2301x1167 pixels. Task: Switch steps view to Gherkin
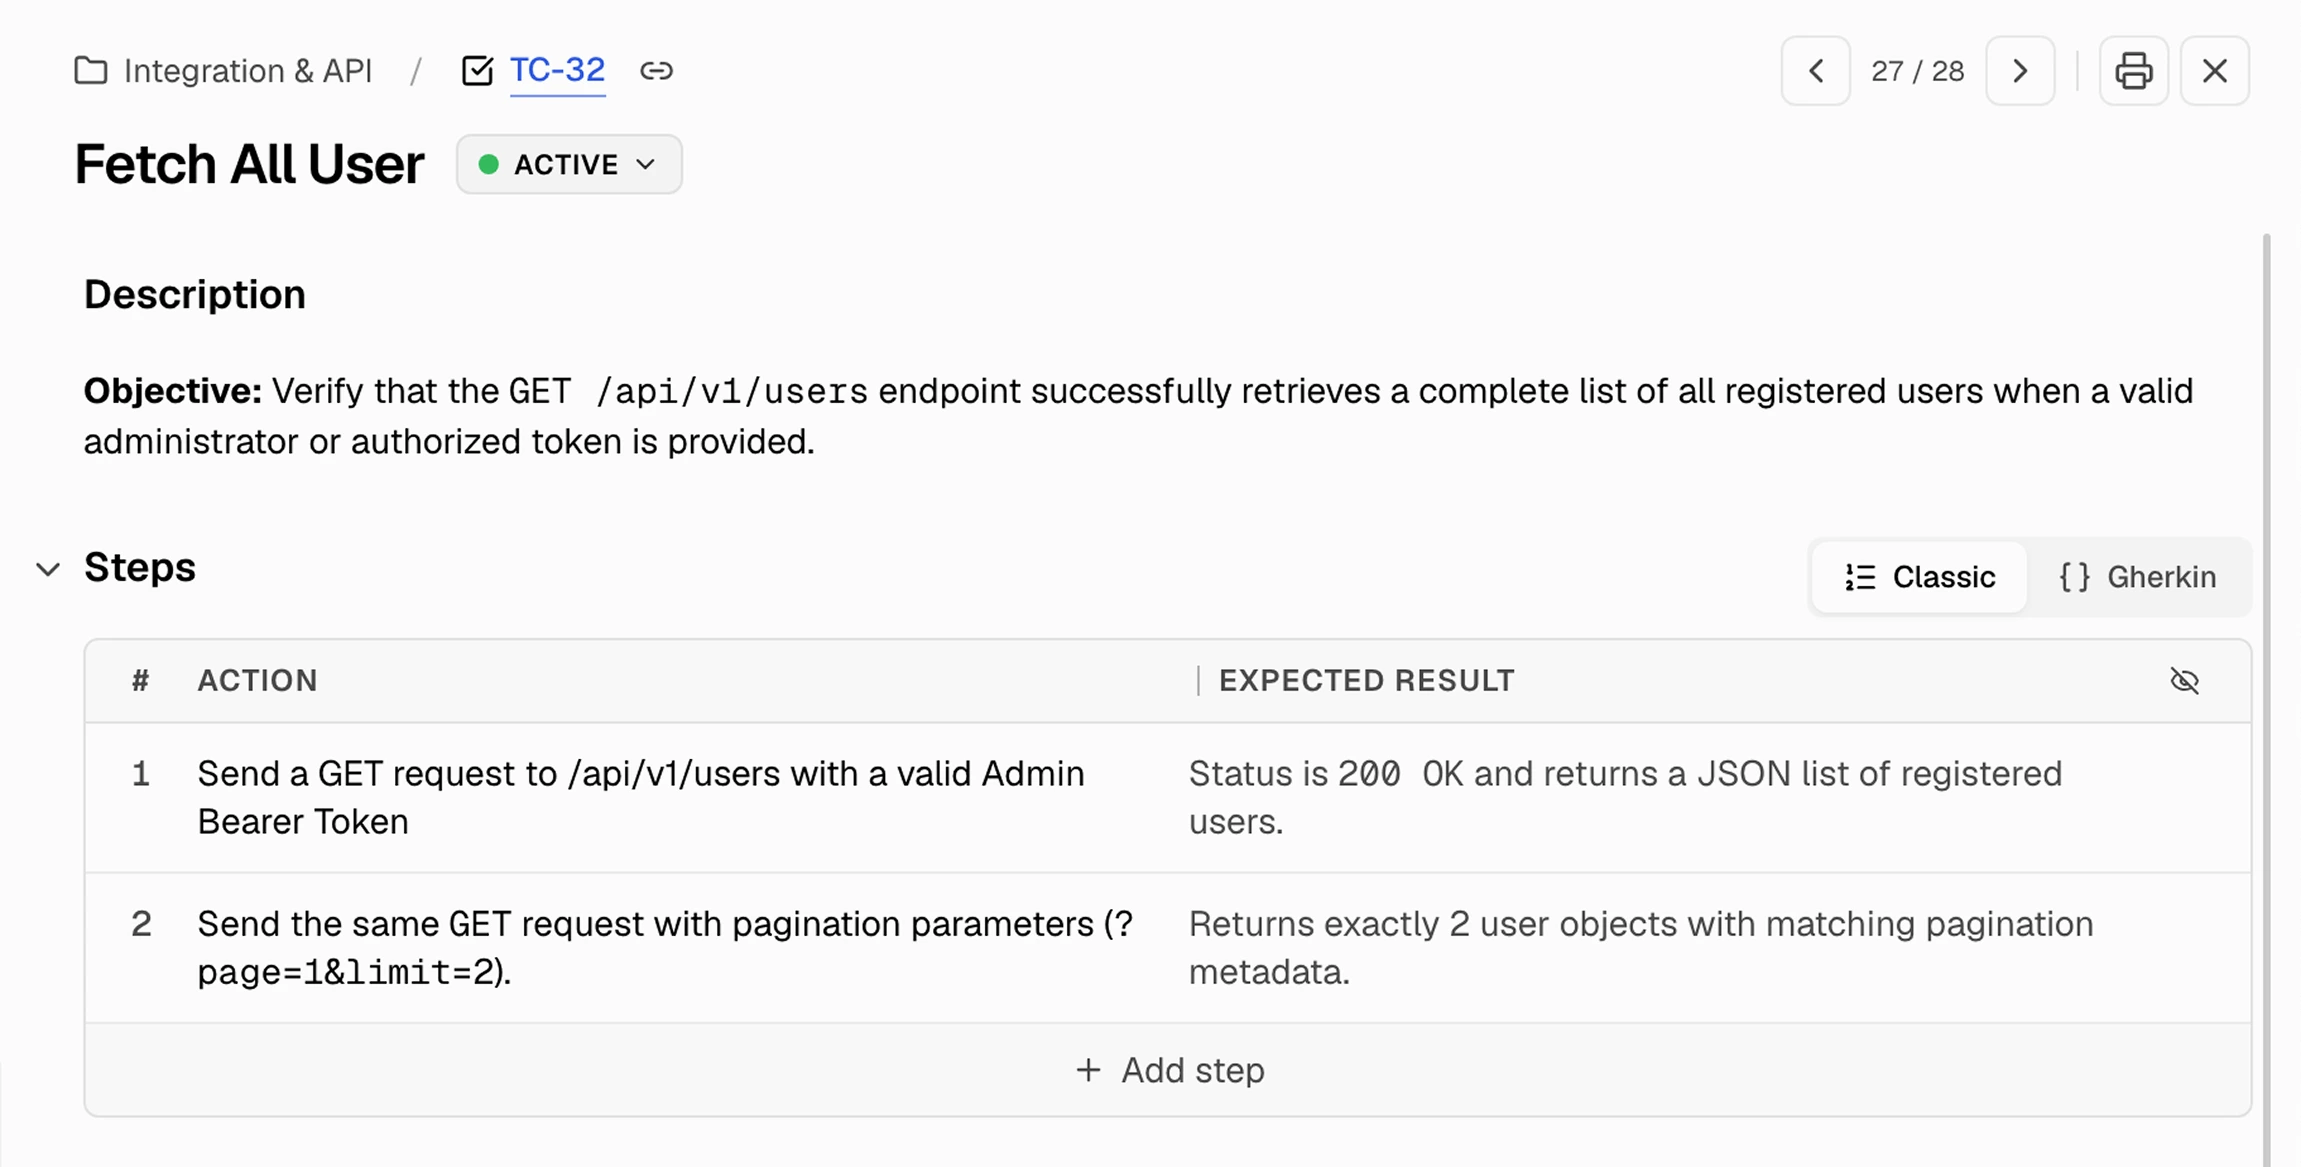[2138, 577]
